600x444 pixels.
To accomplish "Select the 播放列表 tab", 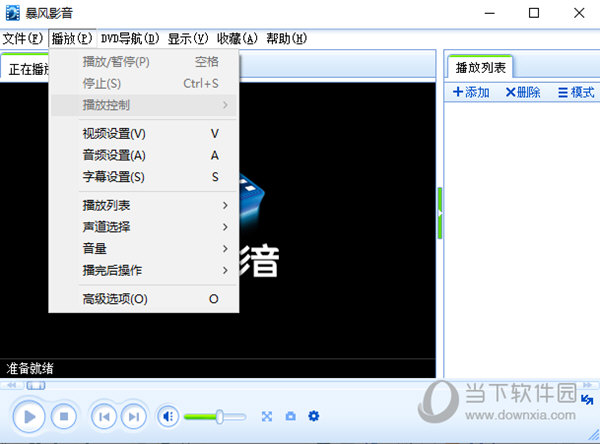I will [x=481, y=68].
